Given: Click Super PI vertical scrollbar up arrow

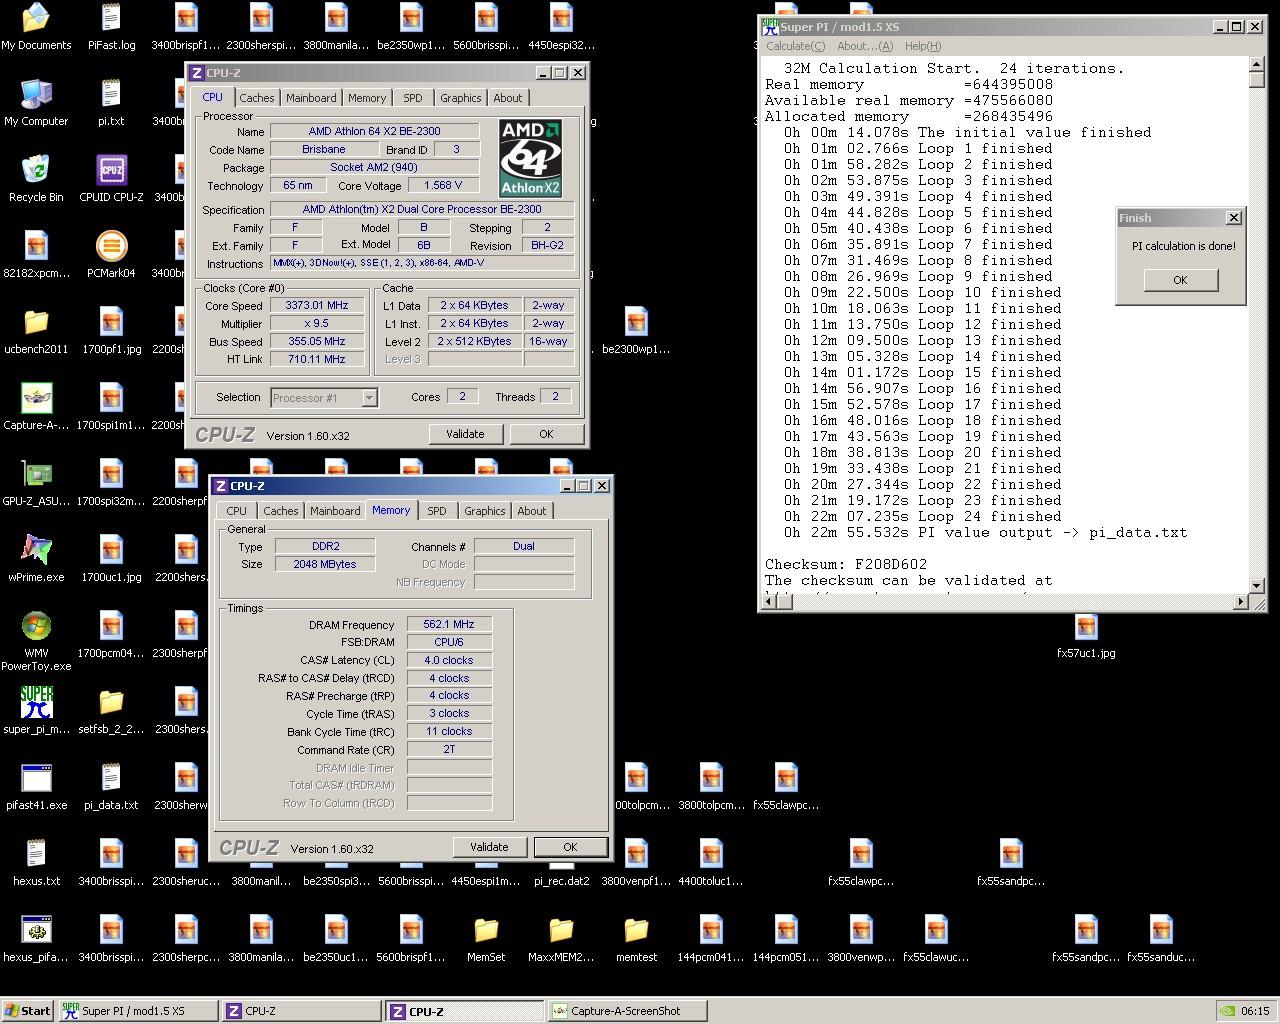Looking at the screenshot, I should point(1257,66).
